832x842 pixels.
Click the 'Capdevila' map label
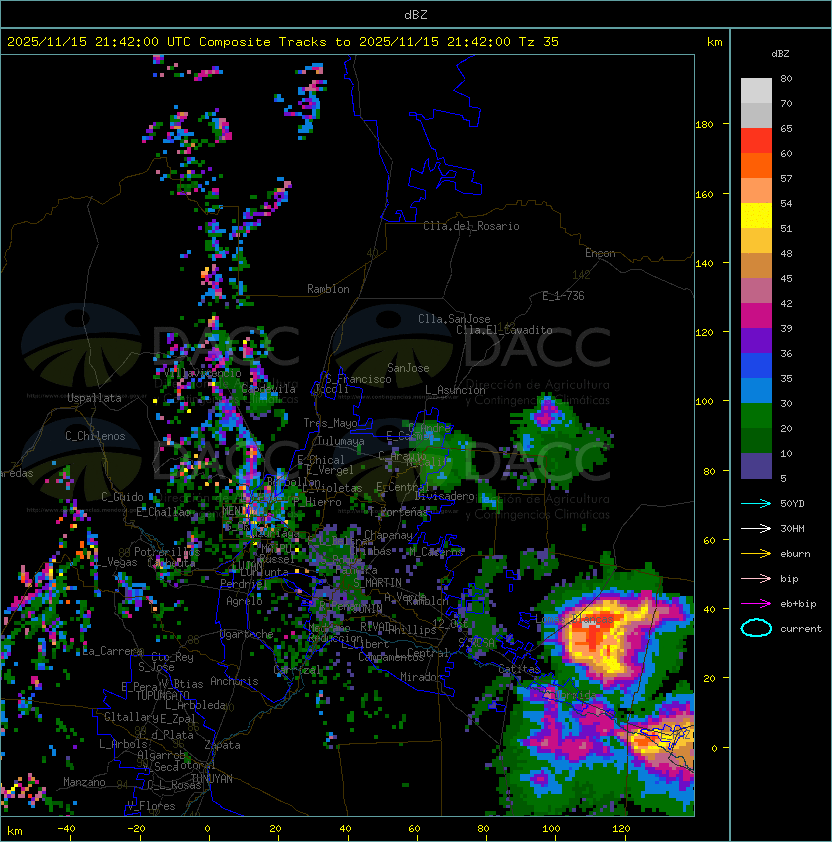269,389
